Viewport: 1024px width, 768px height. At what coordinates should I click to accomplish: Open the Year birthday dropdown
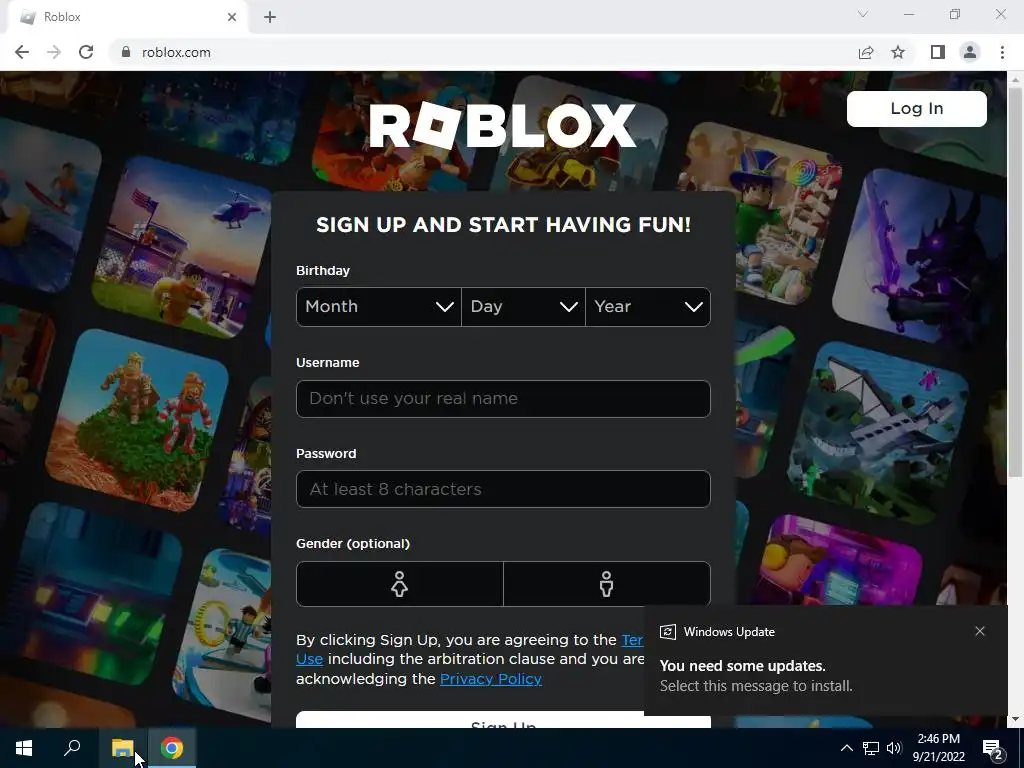(x=648, y=307)
